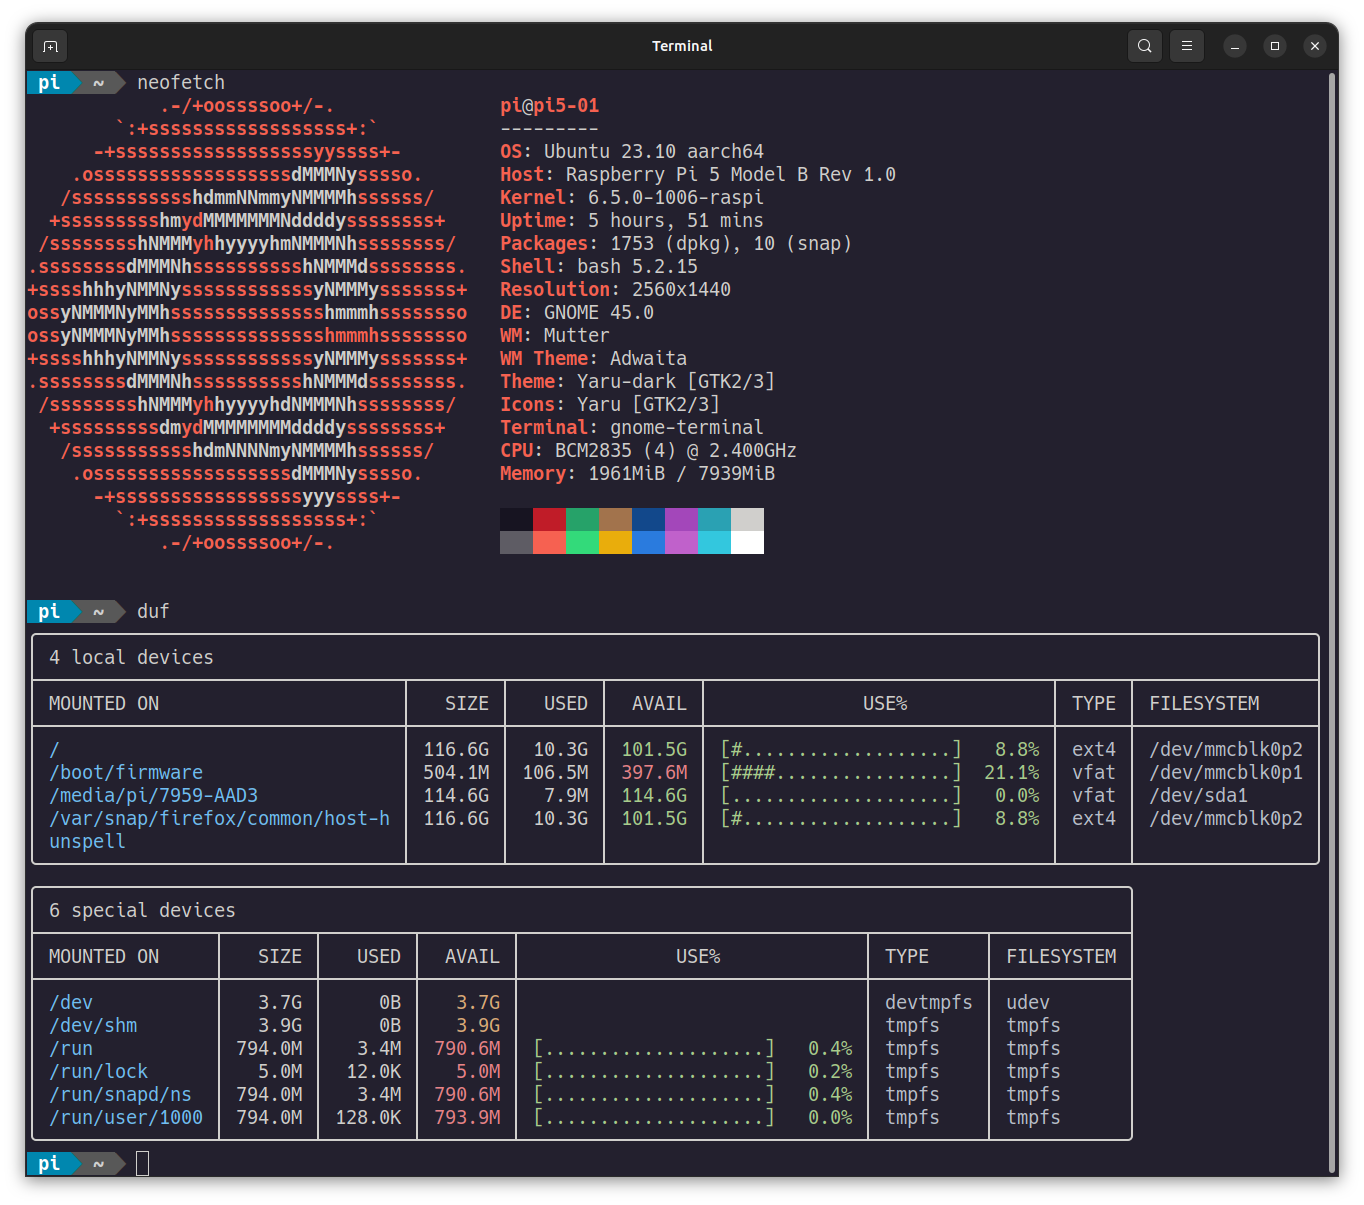This screenshot has height=1205, width=1364.
Task: Click the neofetch command text
Action: (x=181, y=82)
